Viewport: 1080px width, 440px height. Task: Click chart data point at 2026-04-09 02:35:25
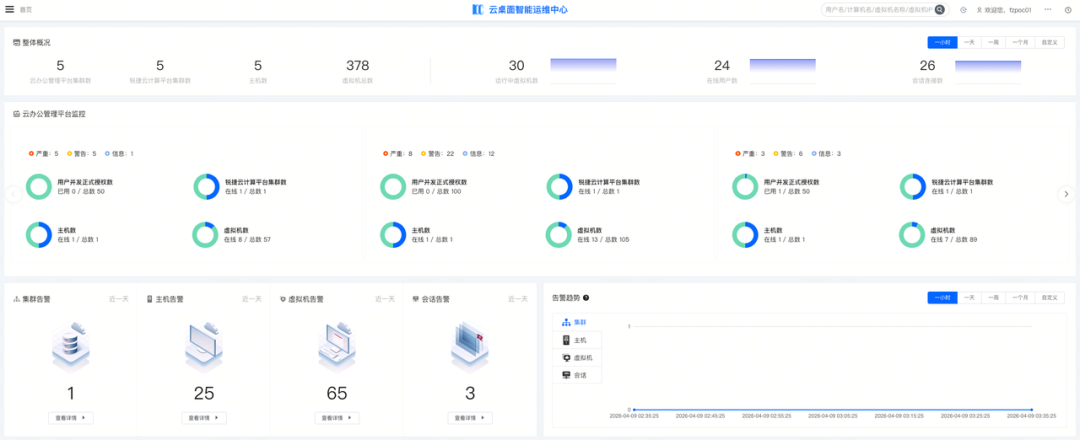634,410
